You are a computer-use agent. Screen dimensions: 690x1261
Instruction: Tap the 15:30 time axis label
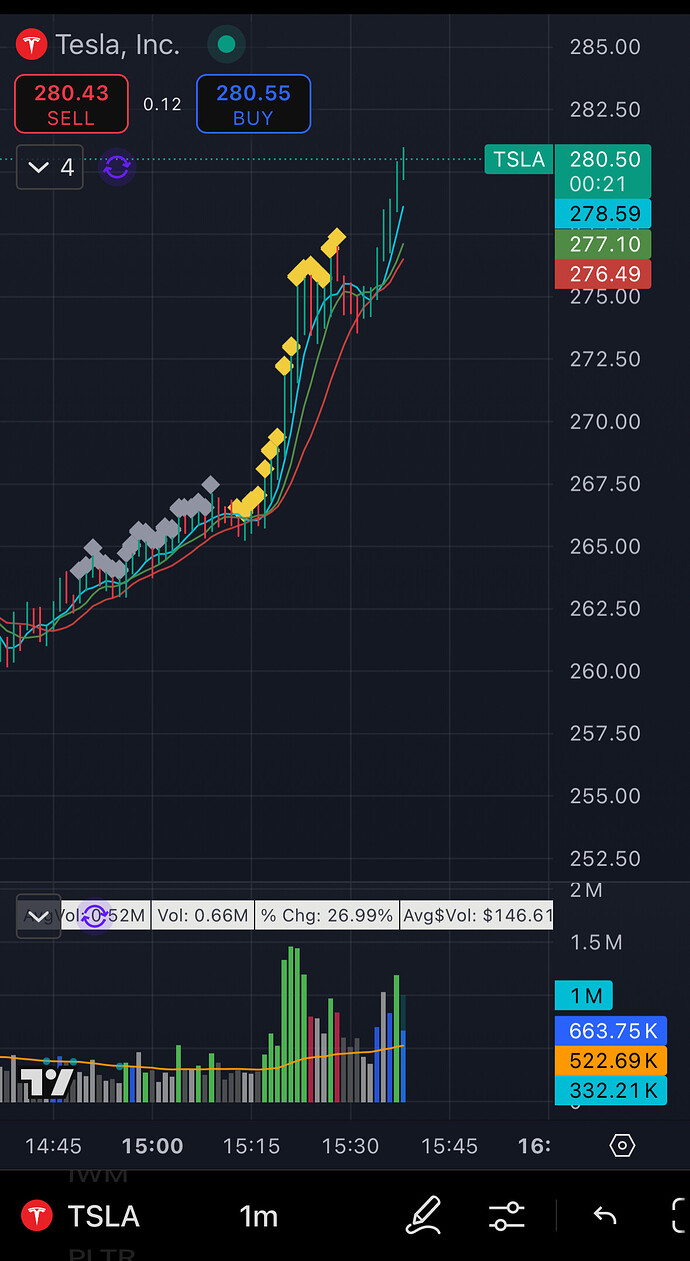350,1146
